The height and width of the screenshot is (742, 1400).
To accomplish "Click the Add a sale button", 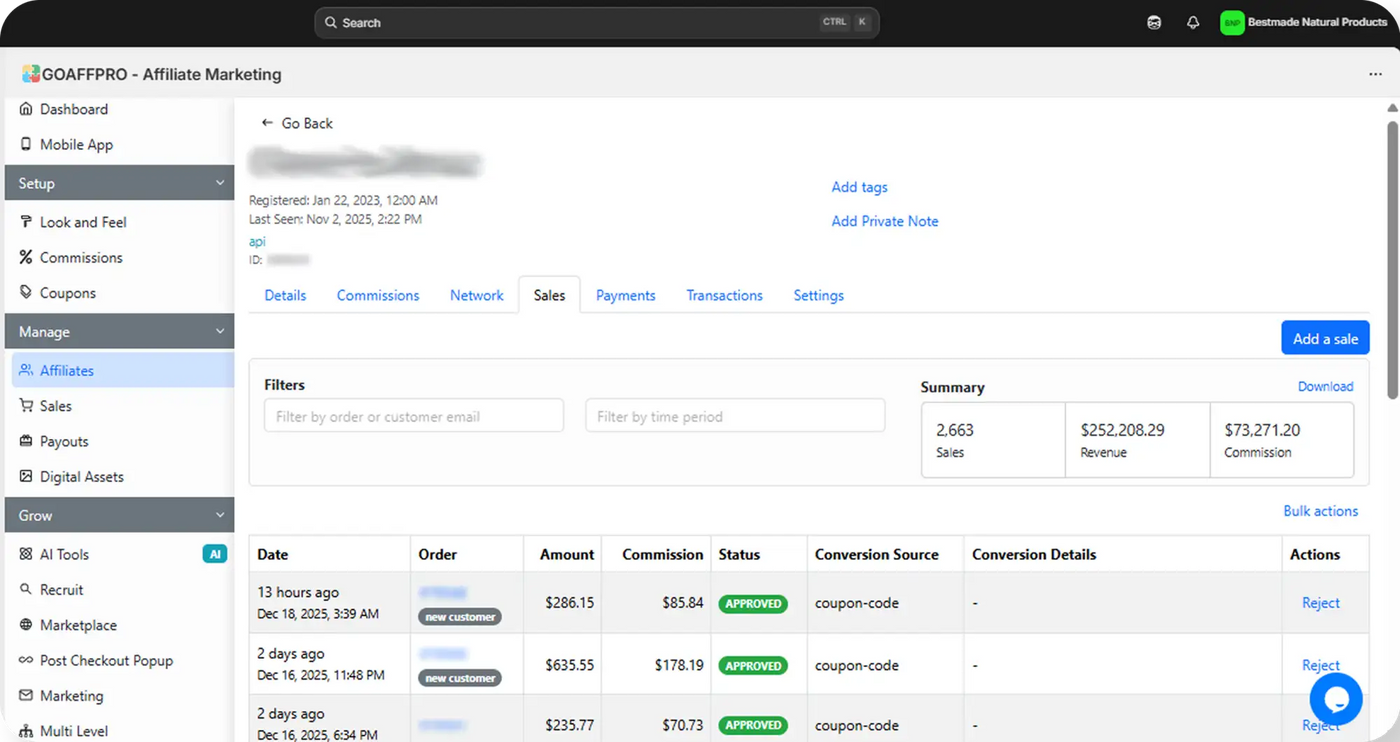I will (x=1325, y=338).
